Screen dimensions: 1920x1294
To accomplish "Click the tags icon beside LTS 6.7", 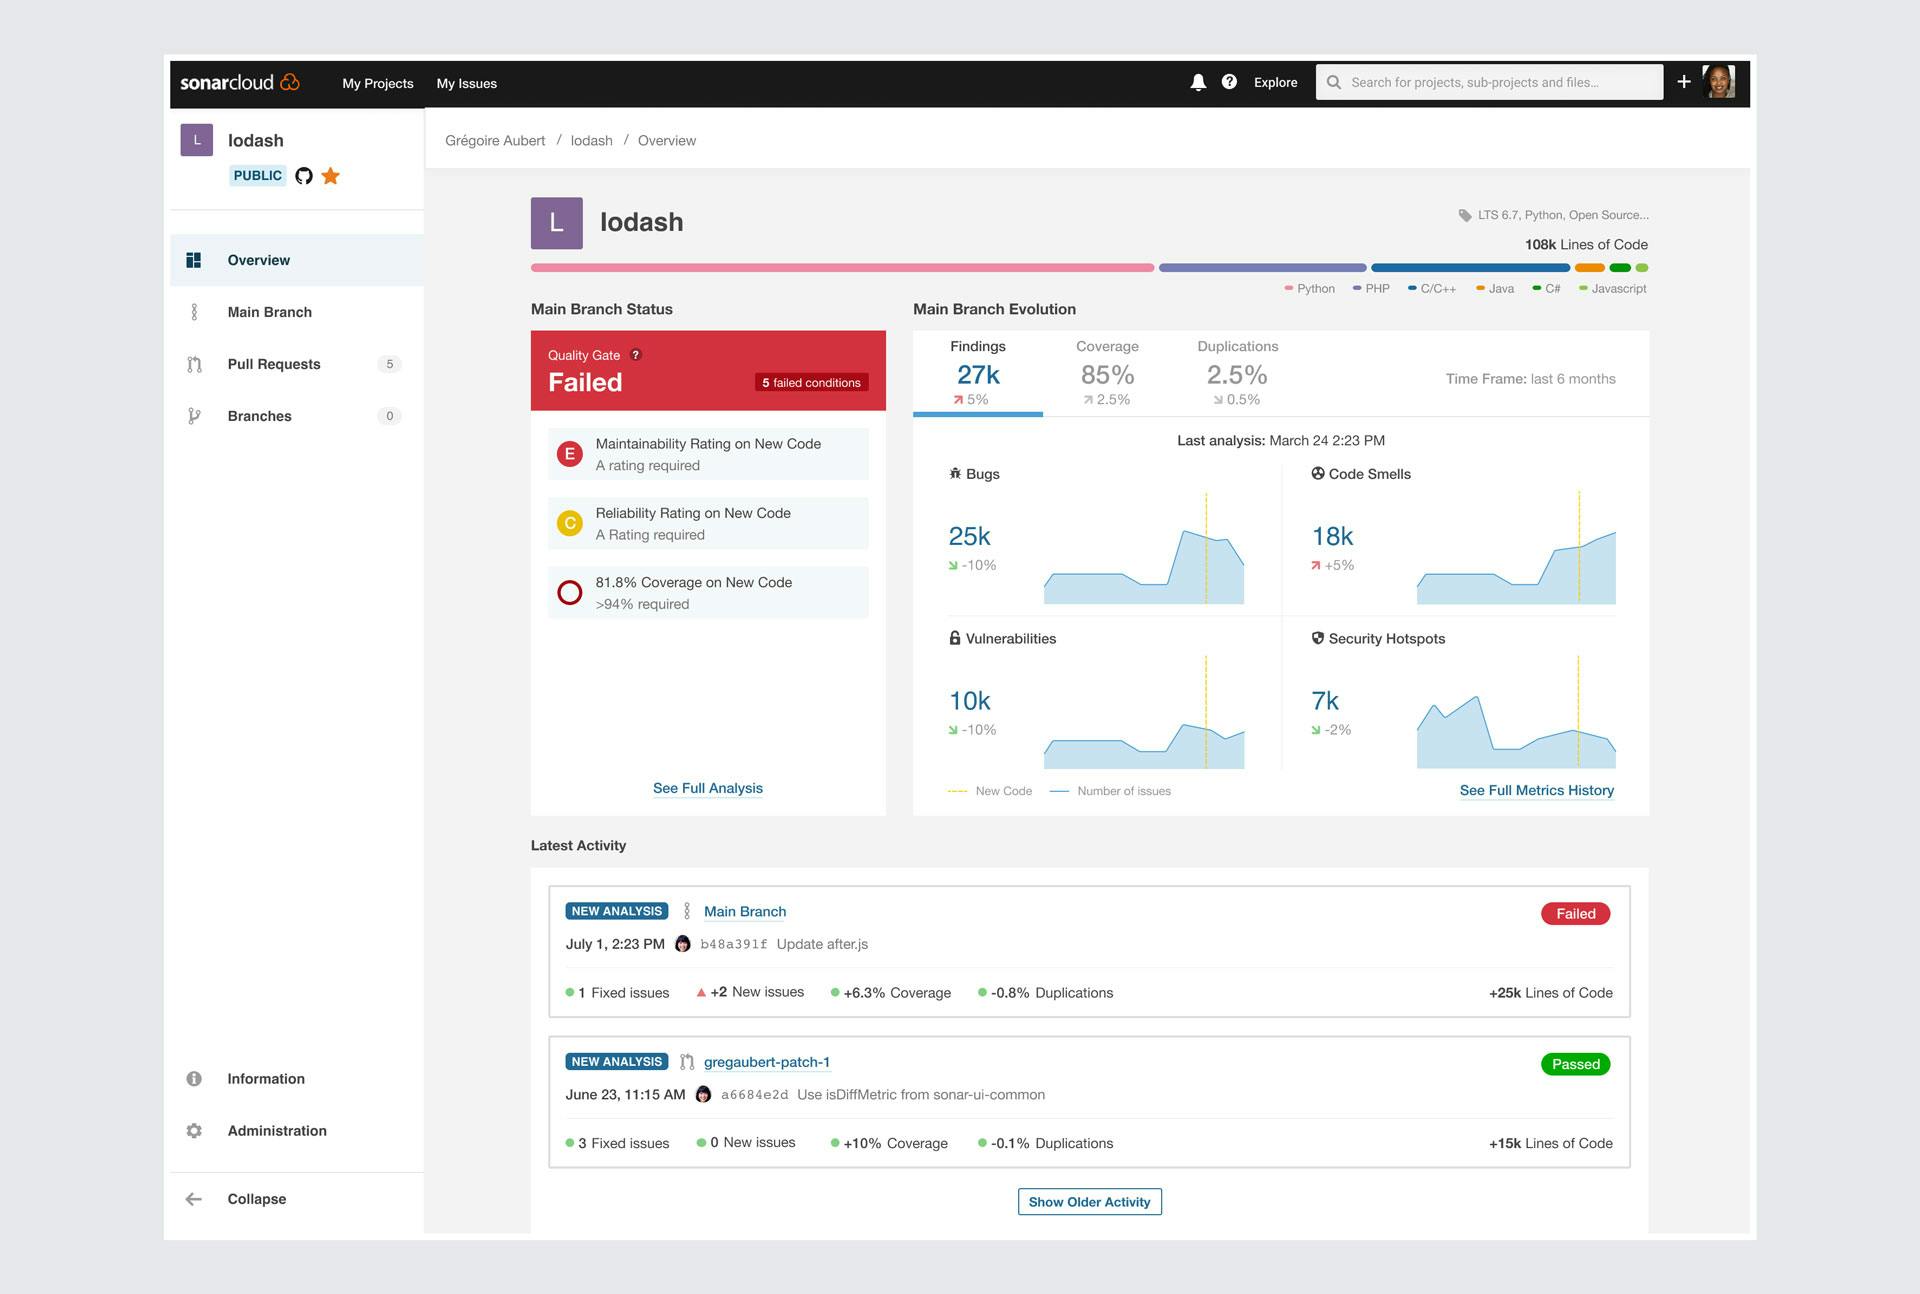I will tap(1465, 215).
